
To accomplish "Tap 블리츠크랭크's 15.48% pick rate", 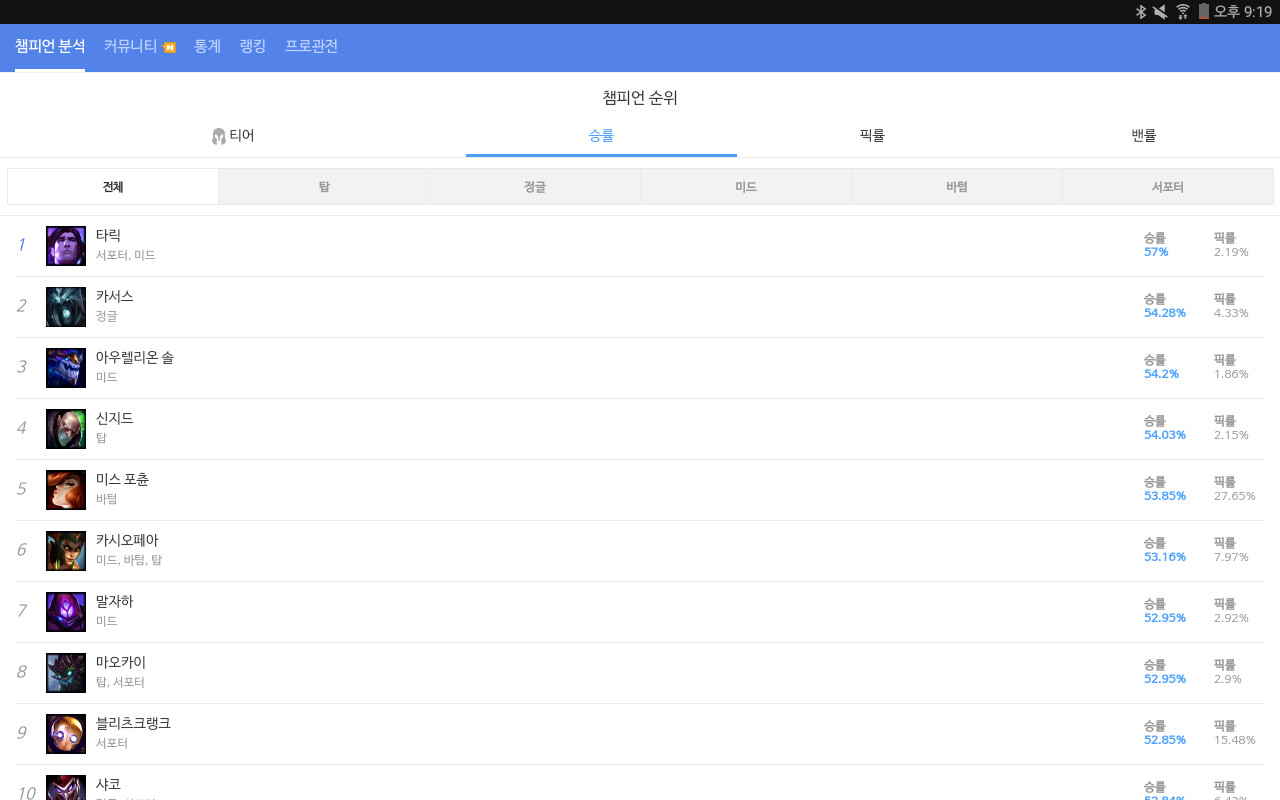I will coord(1235,740).
